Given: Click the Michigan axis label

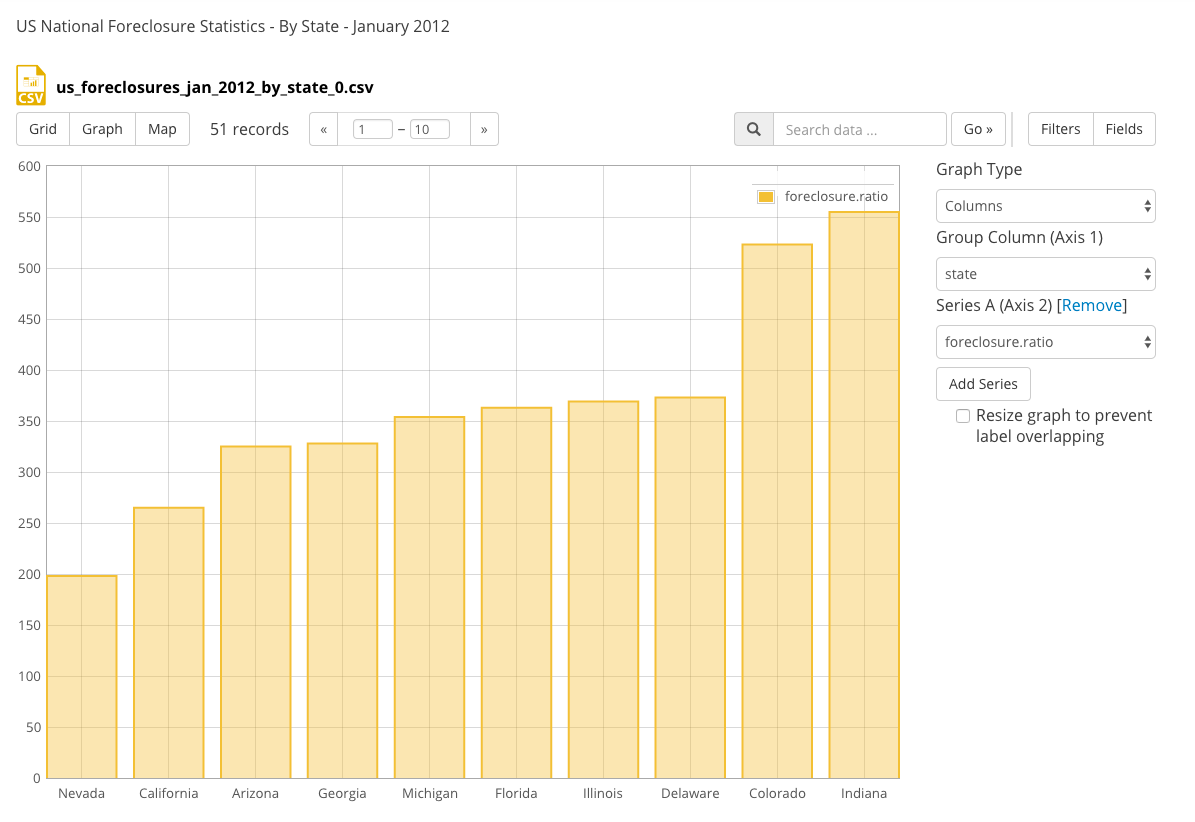Looking at the screenshot, I should (429, 793).
